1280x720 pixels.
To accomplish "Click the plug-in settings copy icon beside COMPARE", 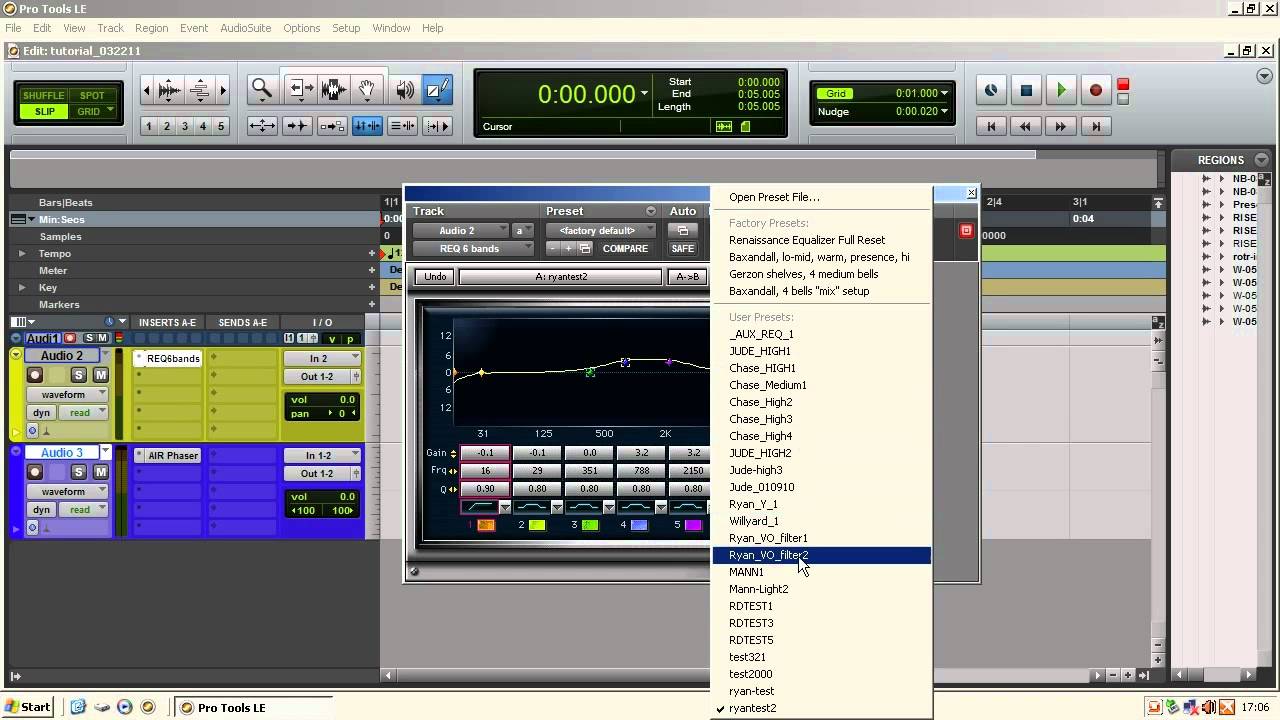I will (585, 248).
